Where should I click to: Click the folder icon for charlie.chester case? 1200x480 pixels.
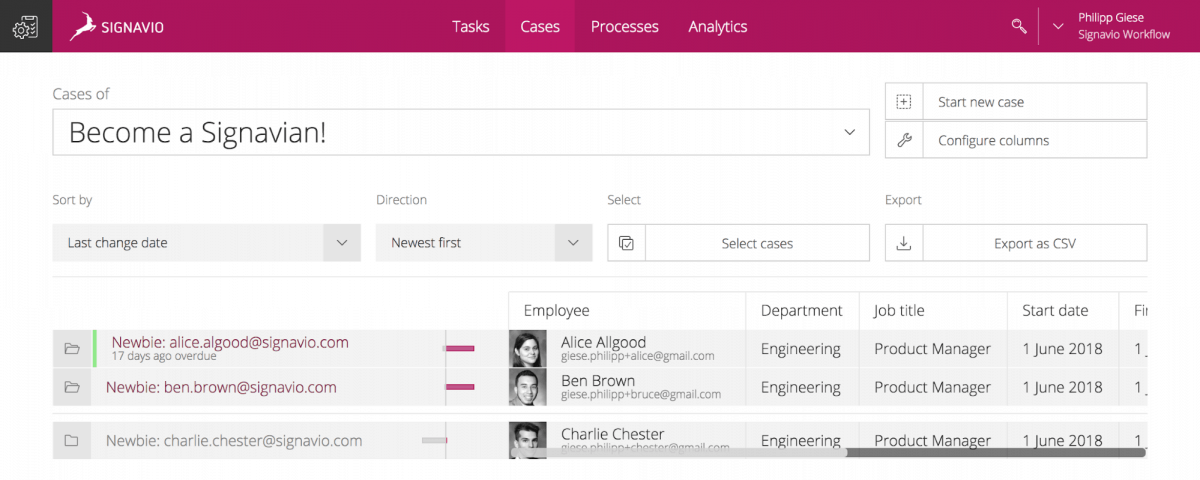click(72, 441)
